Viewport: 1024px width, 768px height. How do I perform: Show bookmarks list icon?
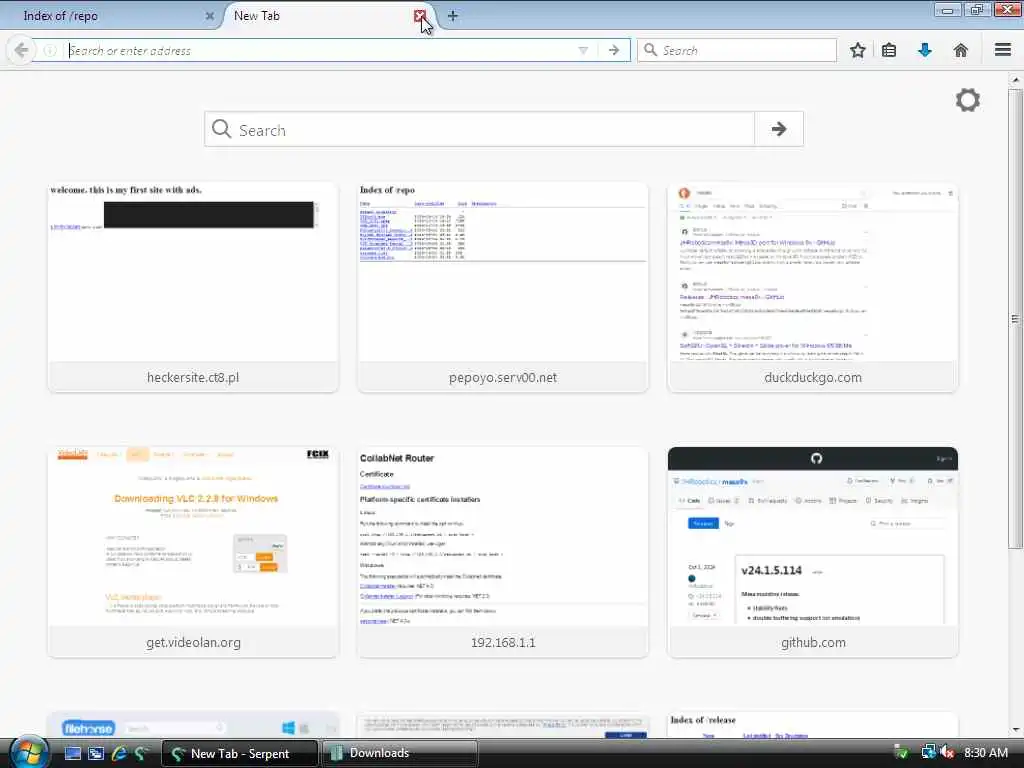[889, 50]
